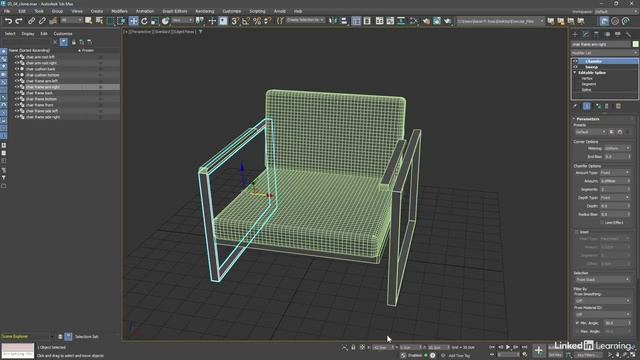Click viewport filter funnel icon

[200, 31]
